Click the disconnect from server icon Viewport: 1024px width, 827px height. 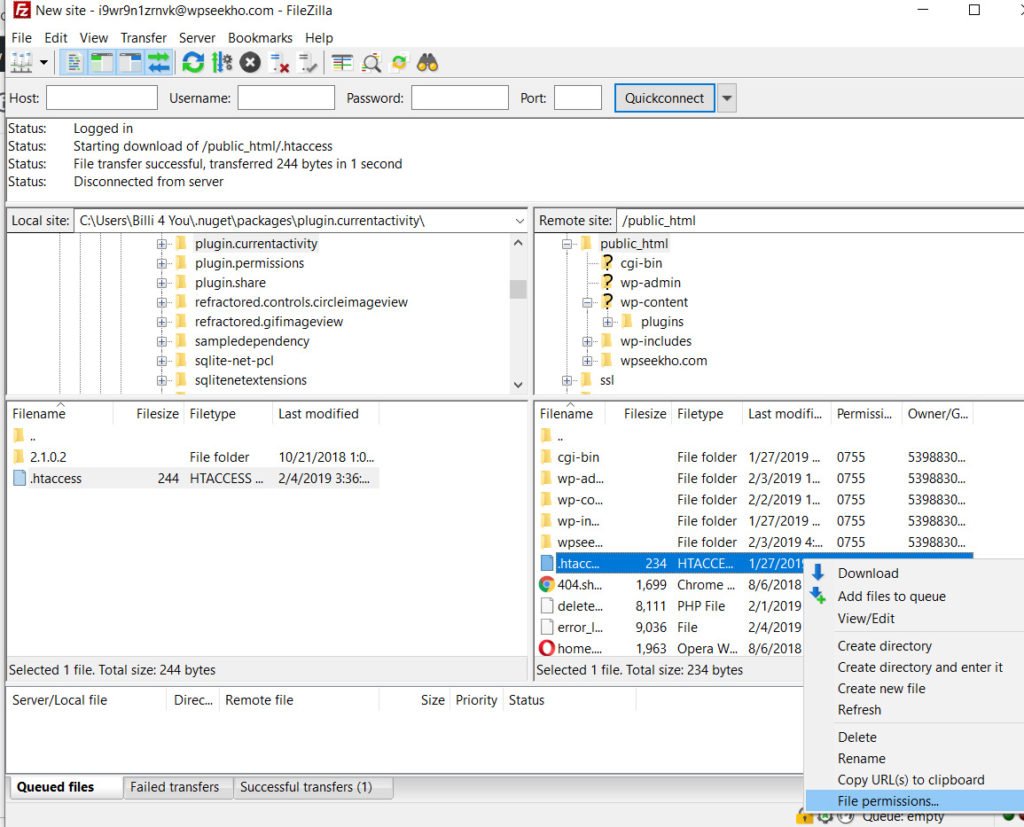[x=280, y=63]
